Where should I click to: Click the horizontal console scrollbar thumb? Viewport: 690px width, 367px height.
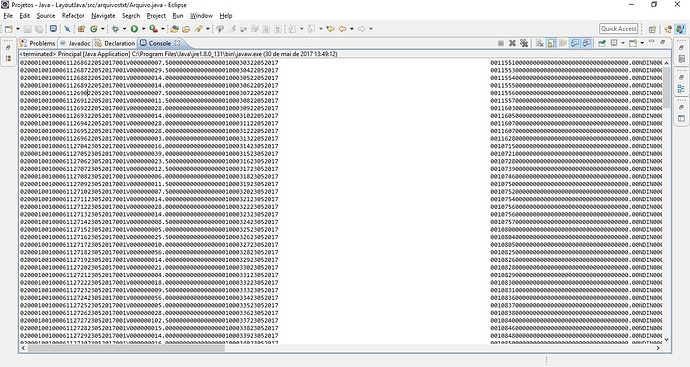(x=126, y=348)
